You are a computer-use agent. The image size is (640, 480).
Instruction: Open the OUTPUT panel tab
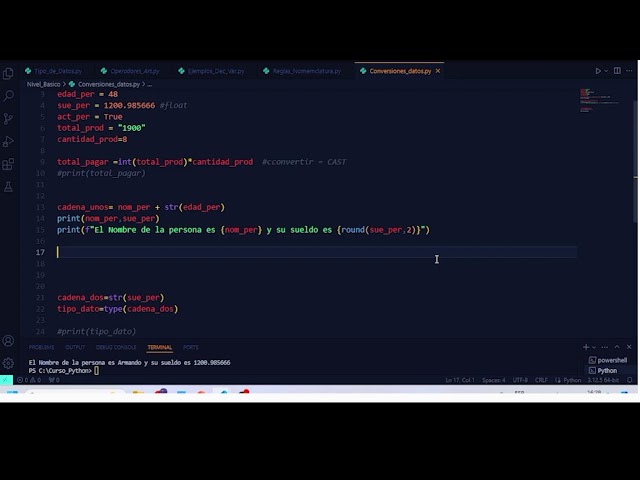click(75, 347)
